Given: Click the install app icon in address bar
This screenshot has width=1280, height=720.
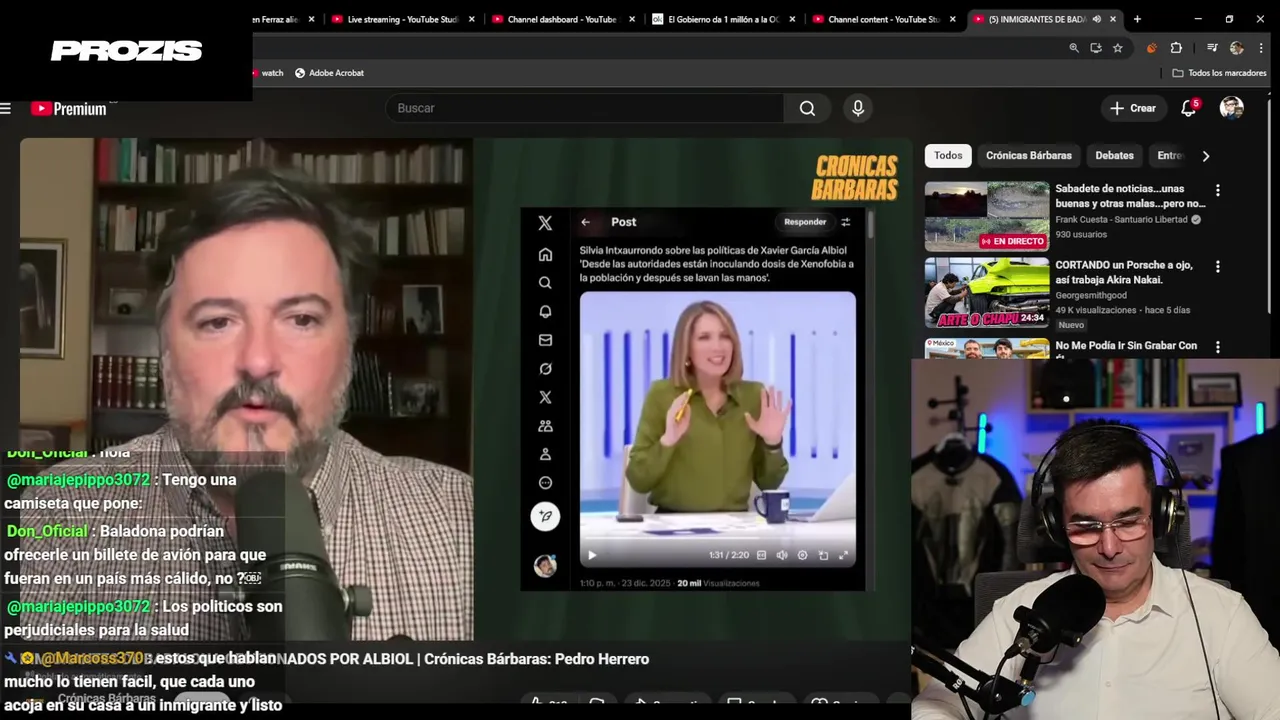Looking at the screenshot, I should [x=1096, y=48].
